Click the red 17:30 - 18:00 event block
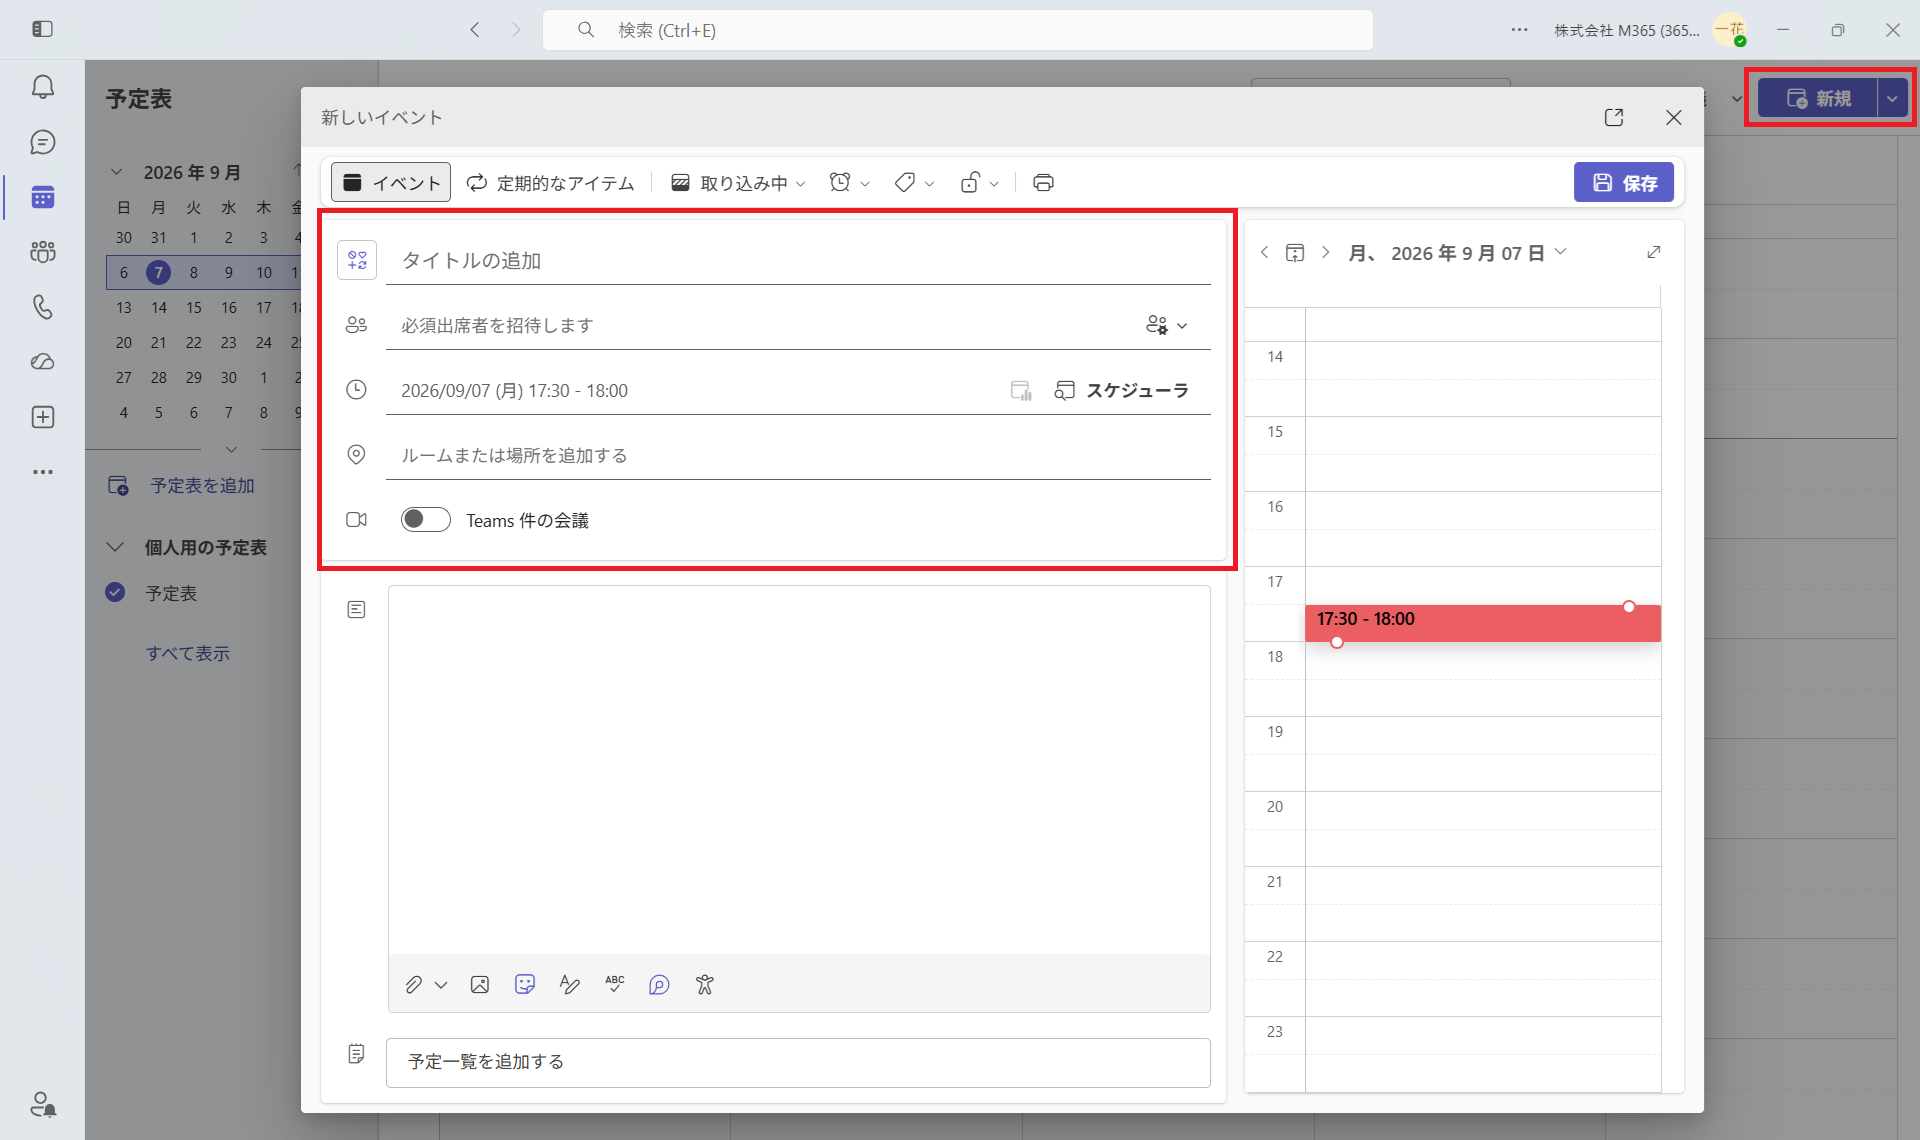1920x1140 pixels. click(x=1483, y=623)
